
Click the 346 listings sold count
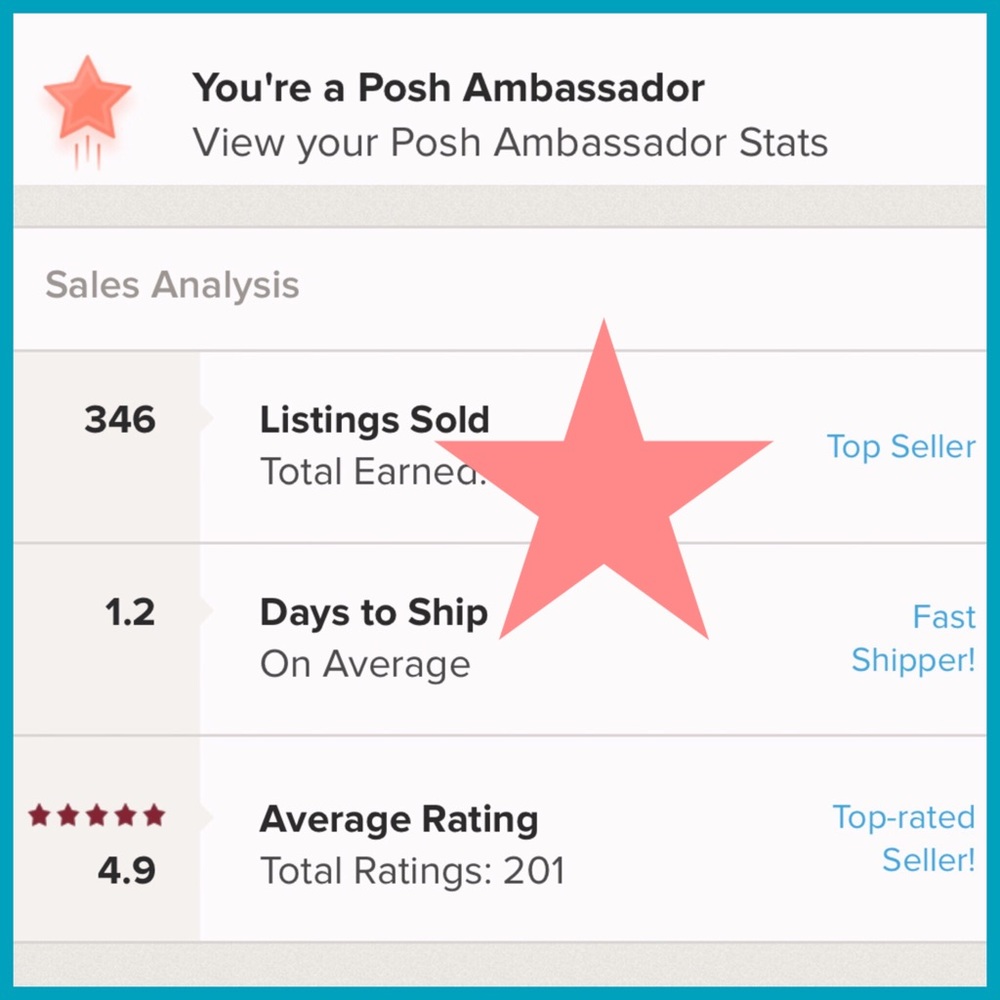click(x=120, y=420)
